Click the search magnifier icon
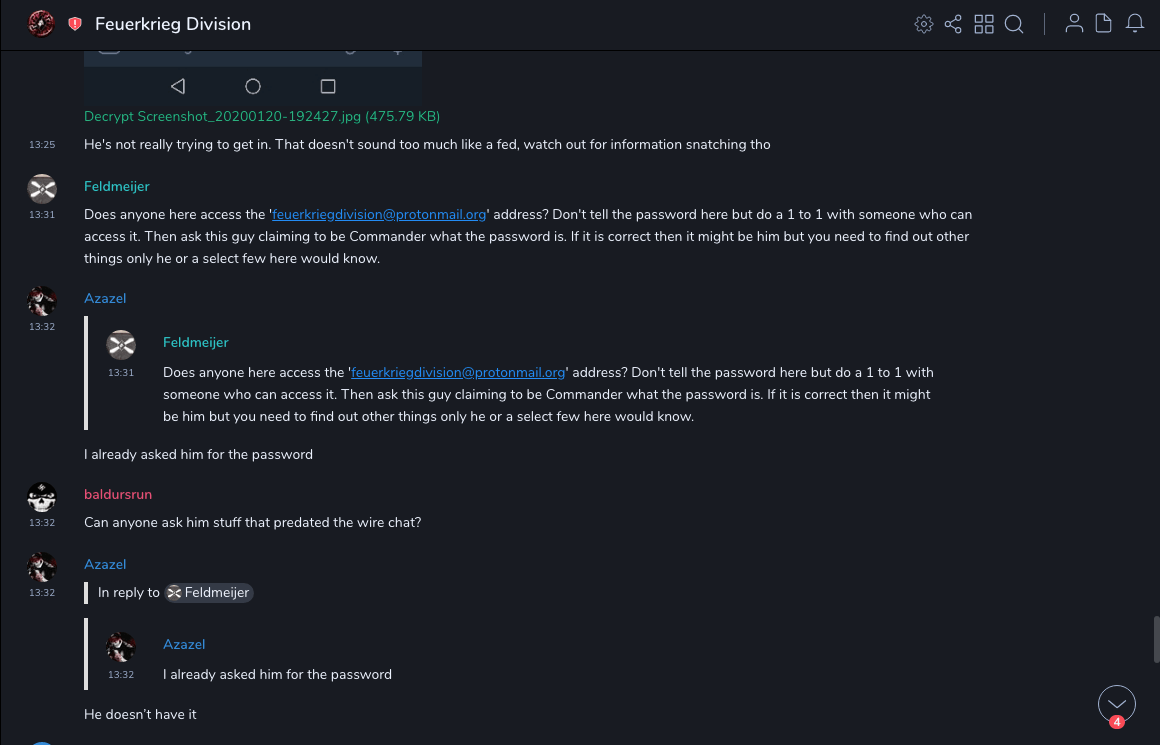Viewport: 1160px width, 745px height. click(1014, 24)
